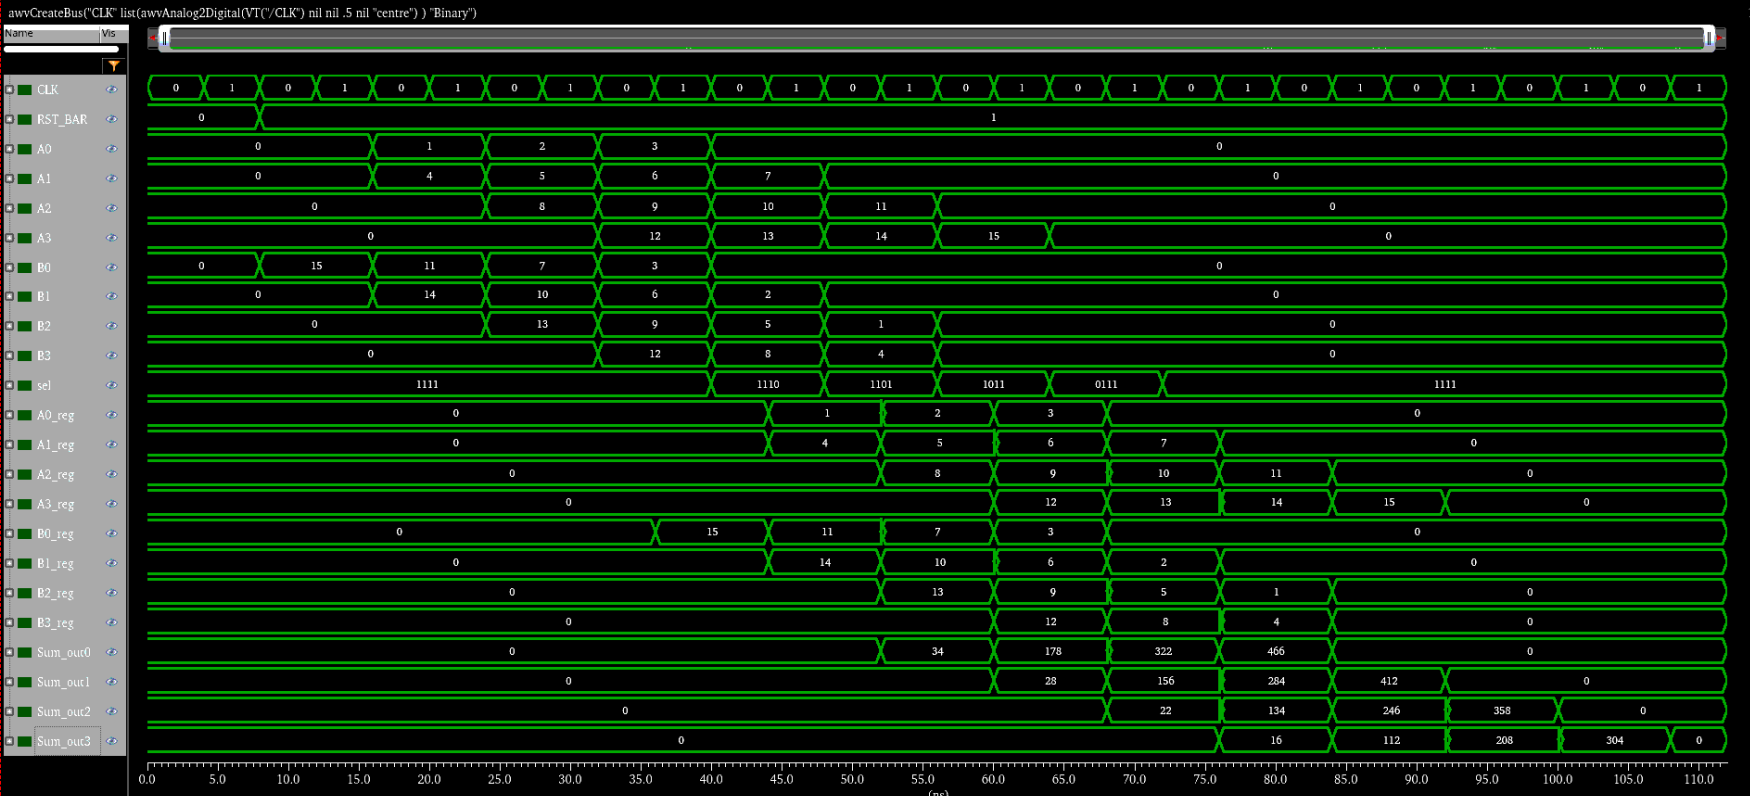Expand the B1 bus bits
The width and height of the screenshot is (1750, 796).
(10, 297)
